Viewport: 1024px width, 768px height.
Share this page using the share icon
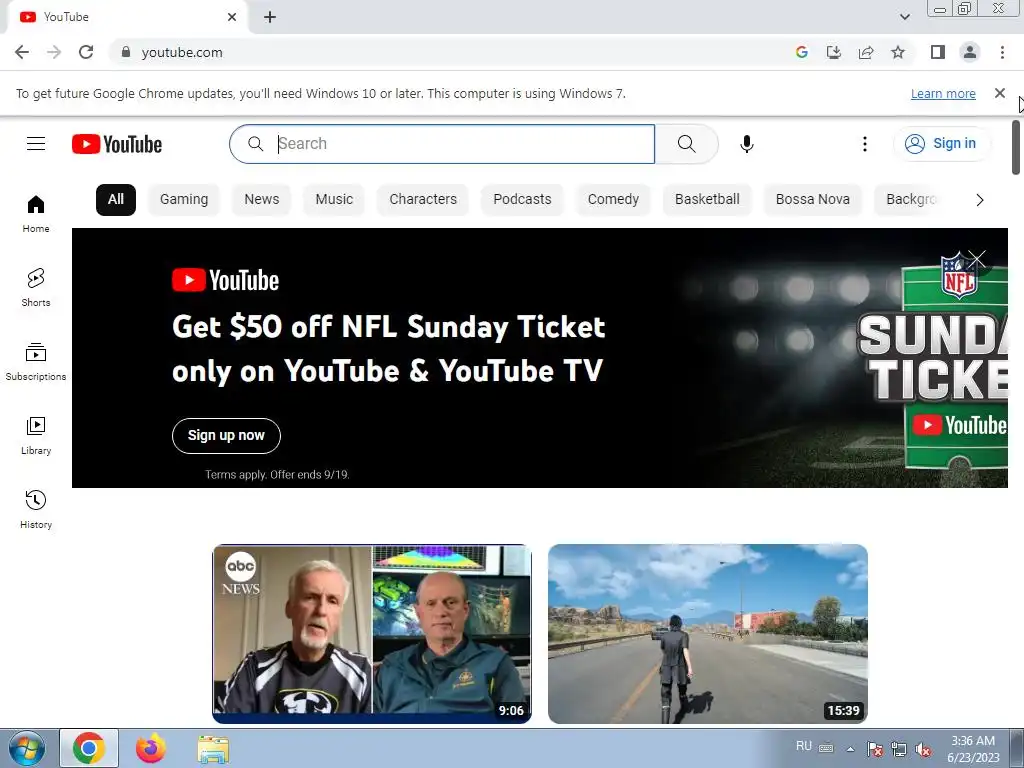coord(866,52)
